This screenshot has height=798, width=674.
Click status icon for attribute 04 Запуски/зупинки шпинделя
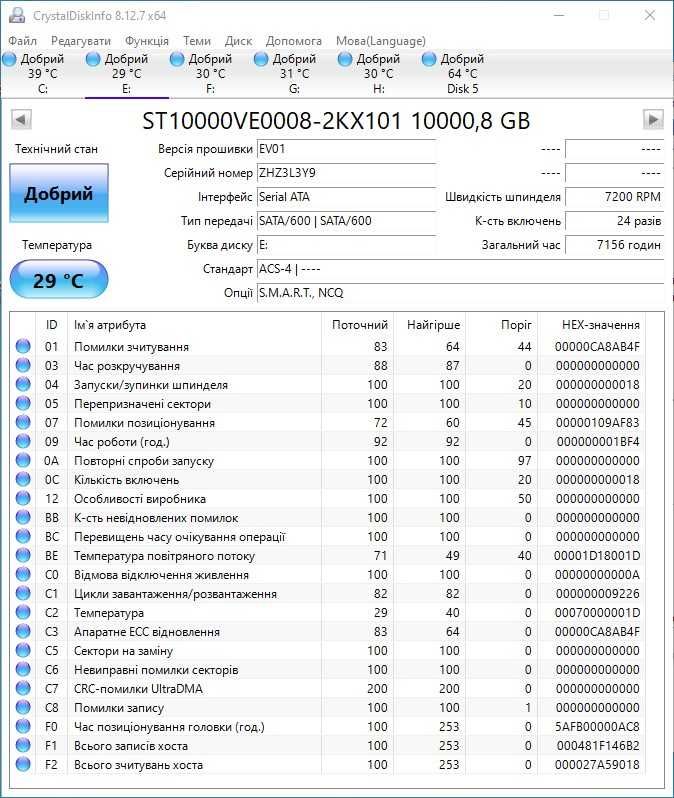(23, 384)
